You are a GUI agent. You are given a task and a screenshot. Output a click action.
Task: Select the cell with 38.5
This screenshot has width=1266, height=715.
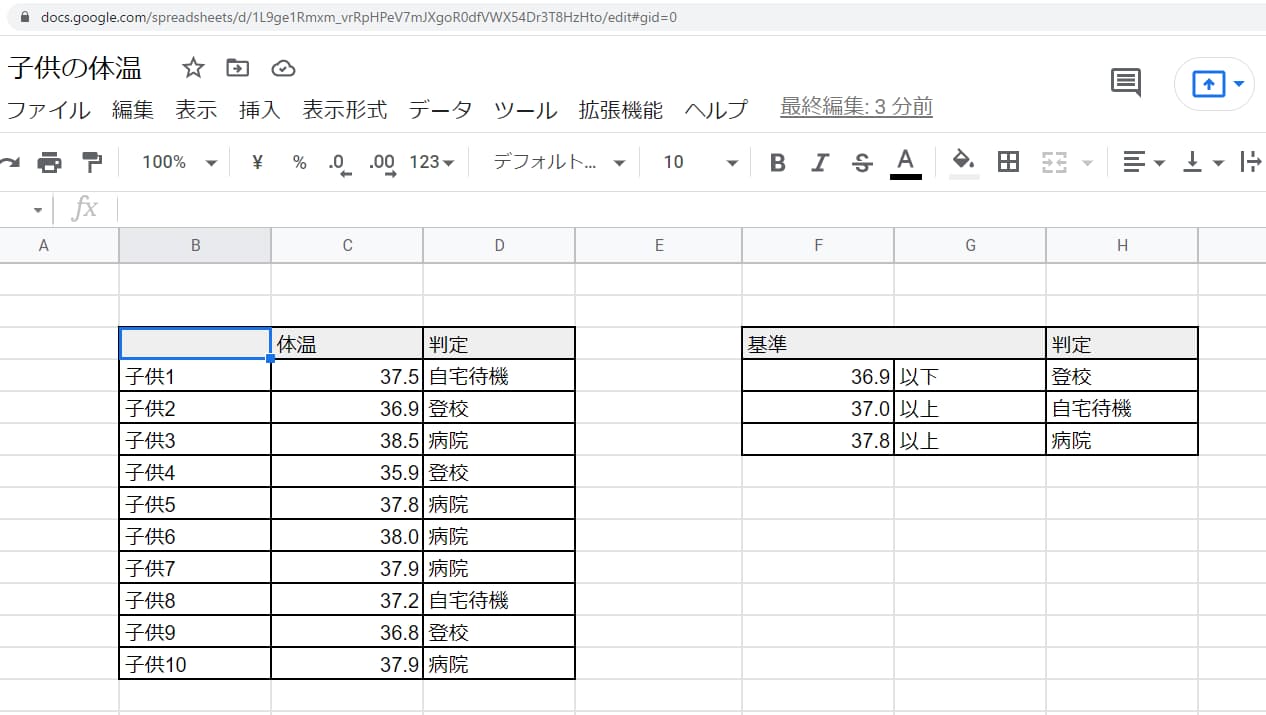347,440
